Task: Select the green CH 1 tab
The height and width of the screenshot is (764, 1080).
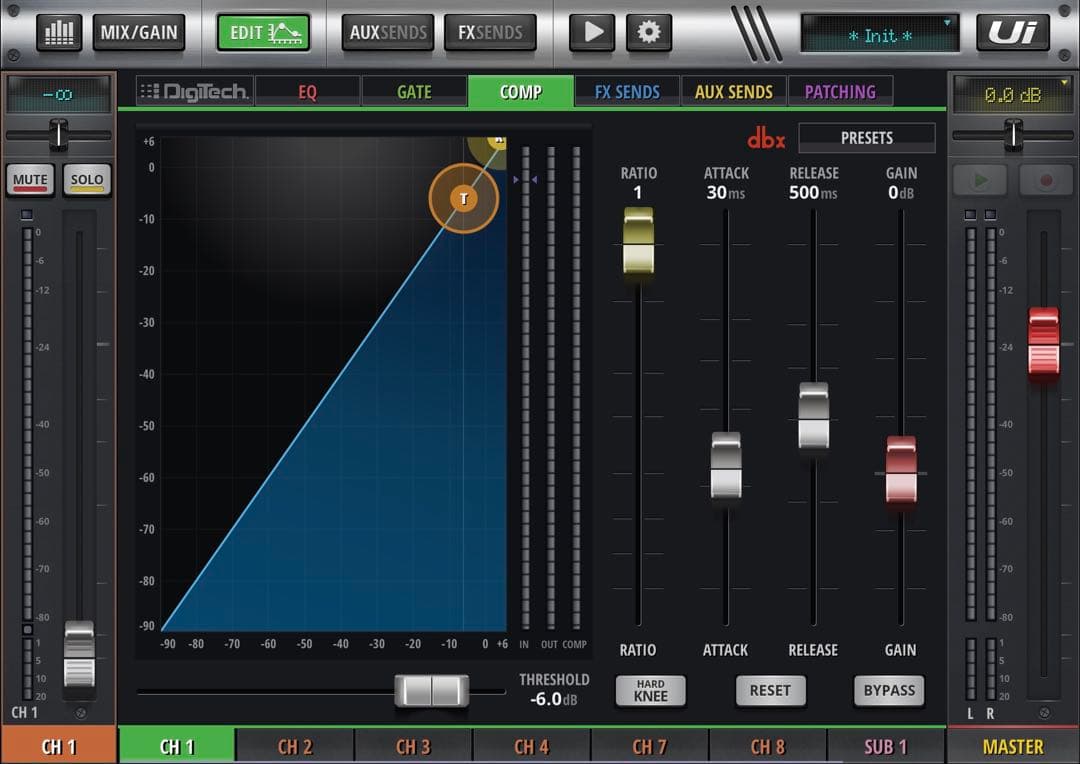Action: click(177, 746)
